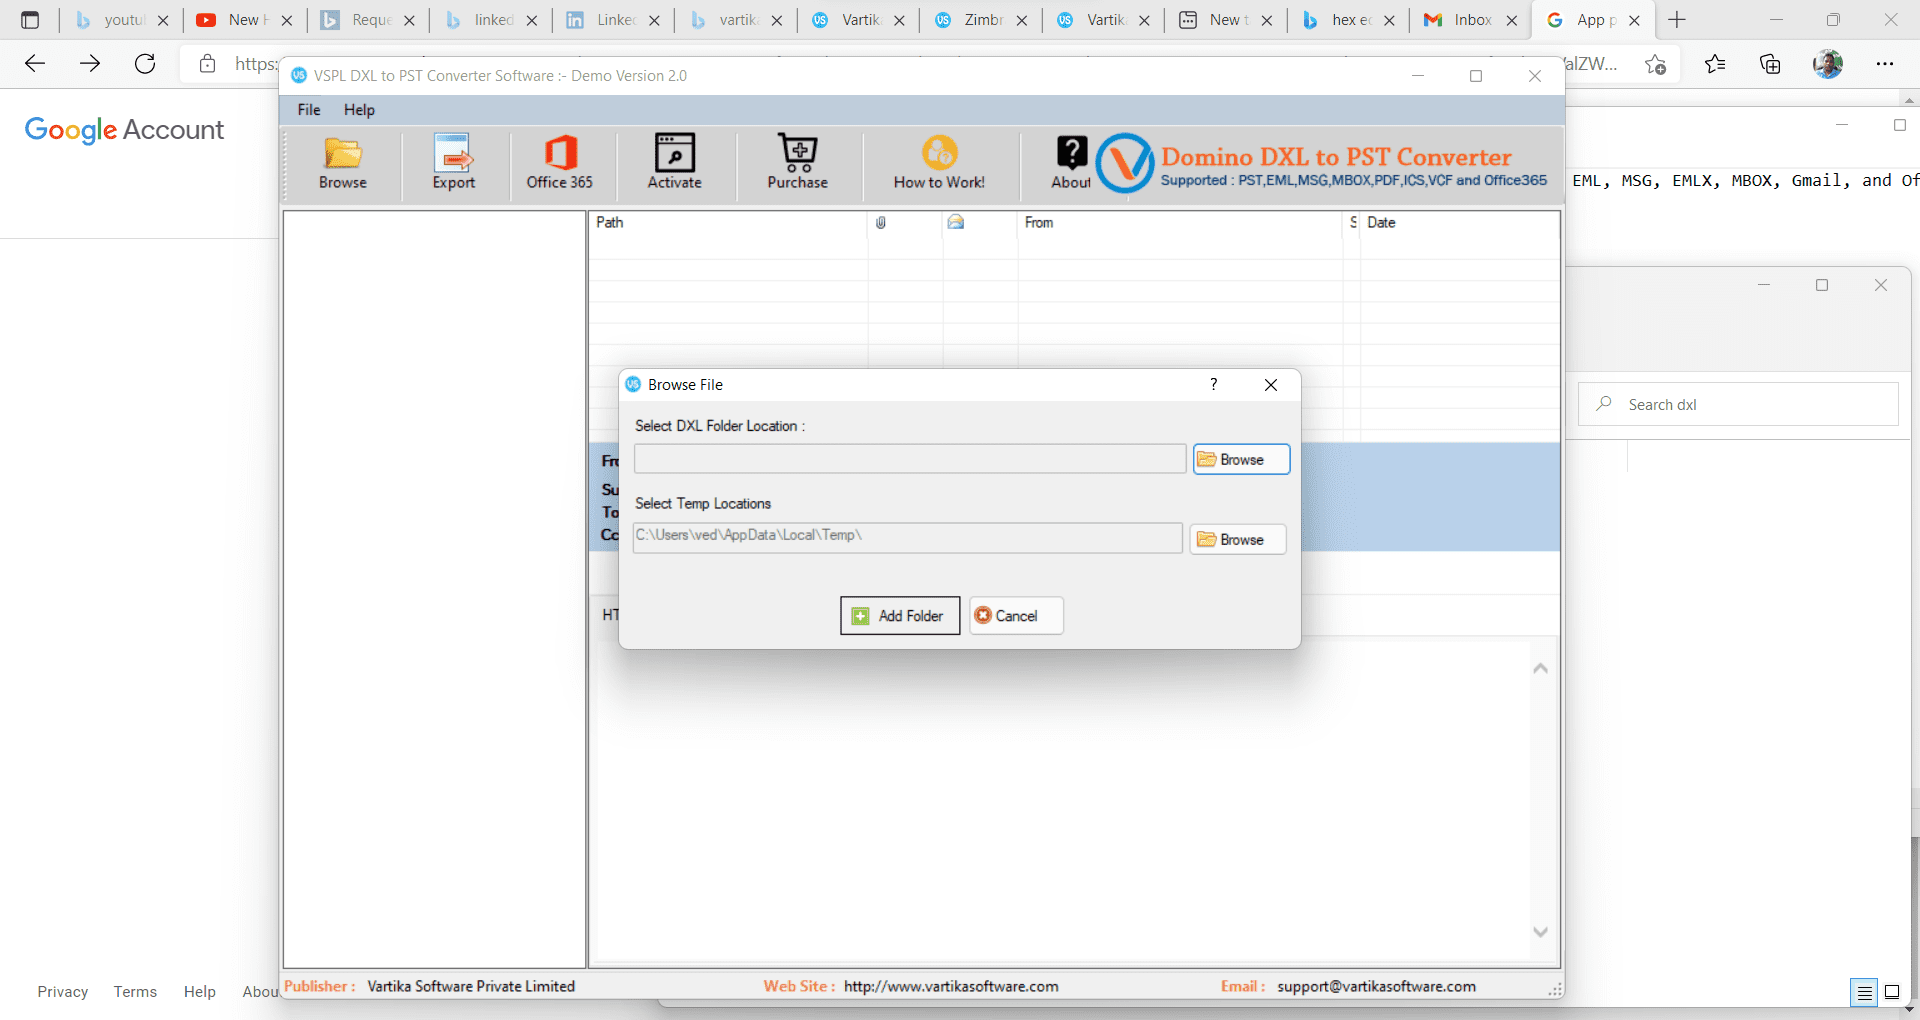The width and height of the screenshot is (1920, 1020).
Task: Open the Privacy footer link
Action: 63,991
